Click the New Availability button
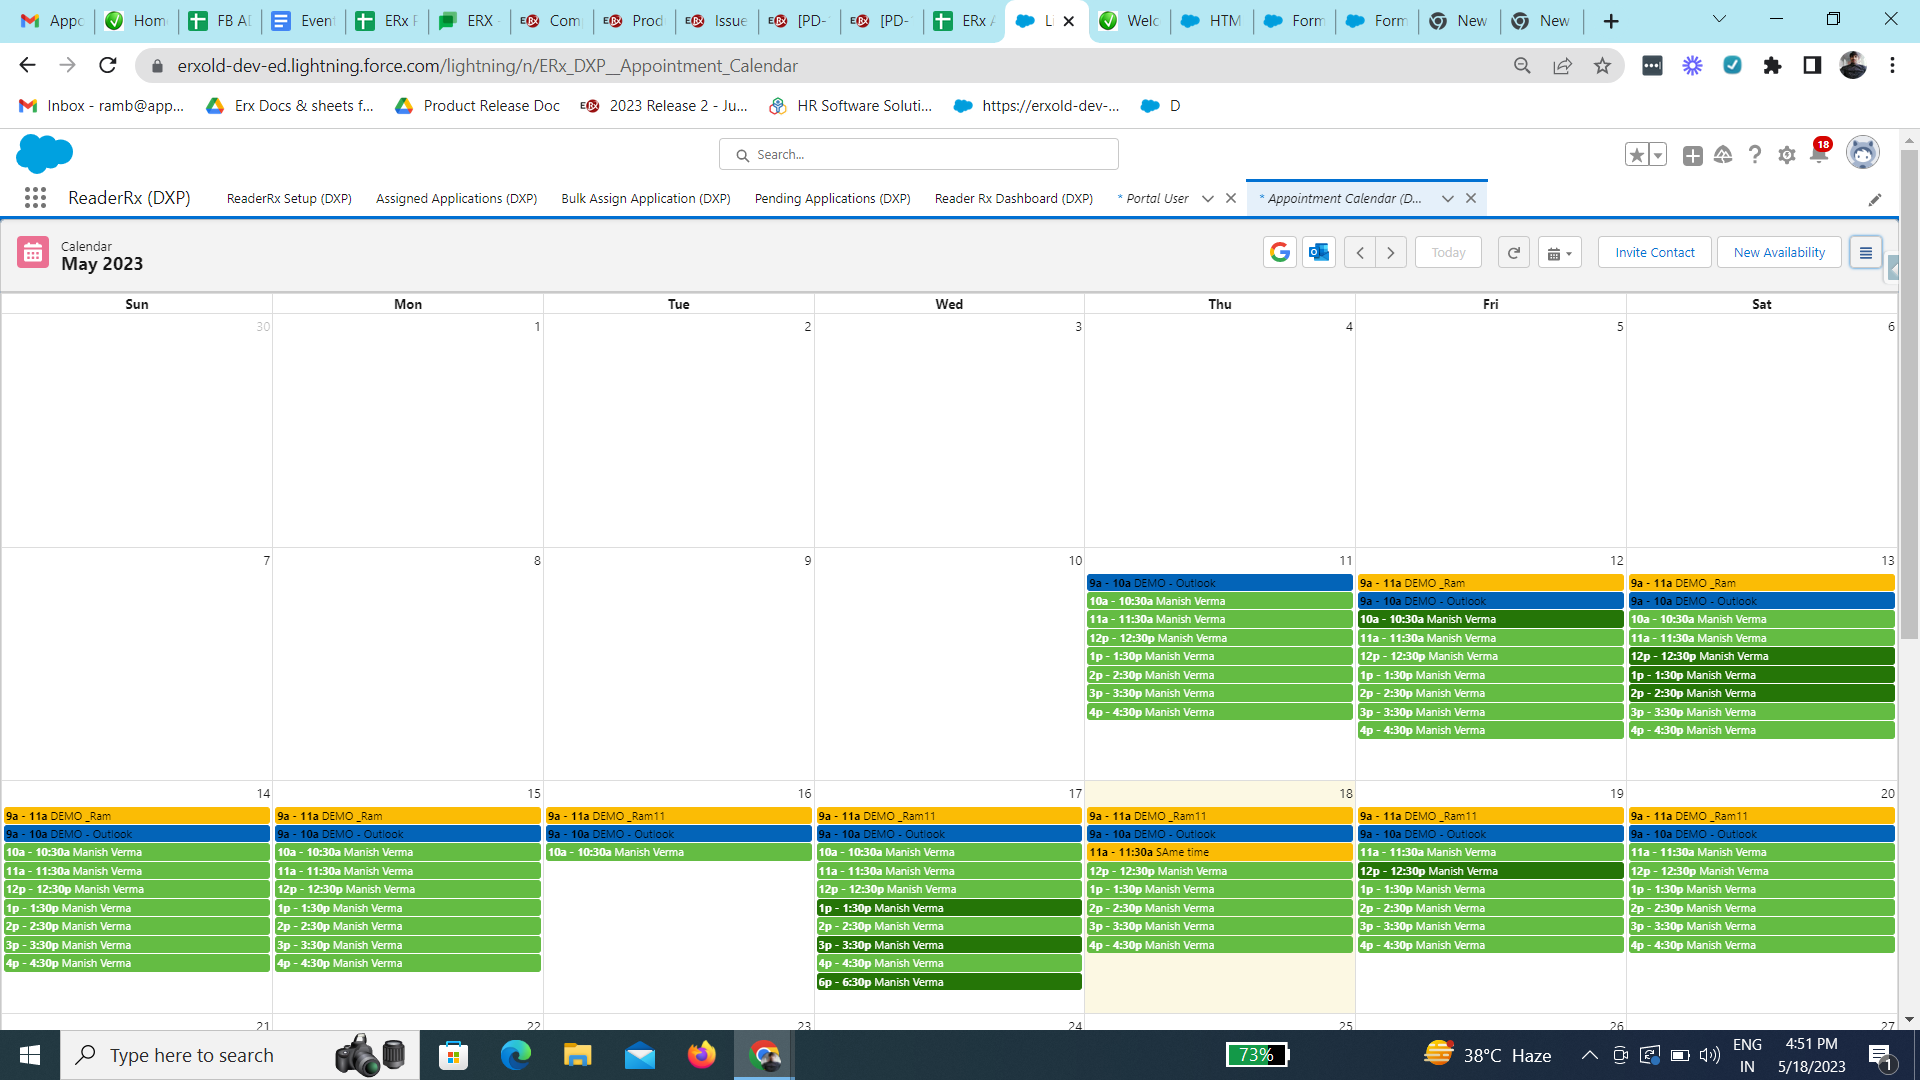The height and width of the screenshot is (1080, 1920). pos(1779,253)
